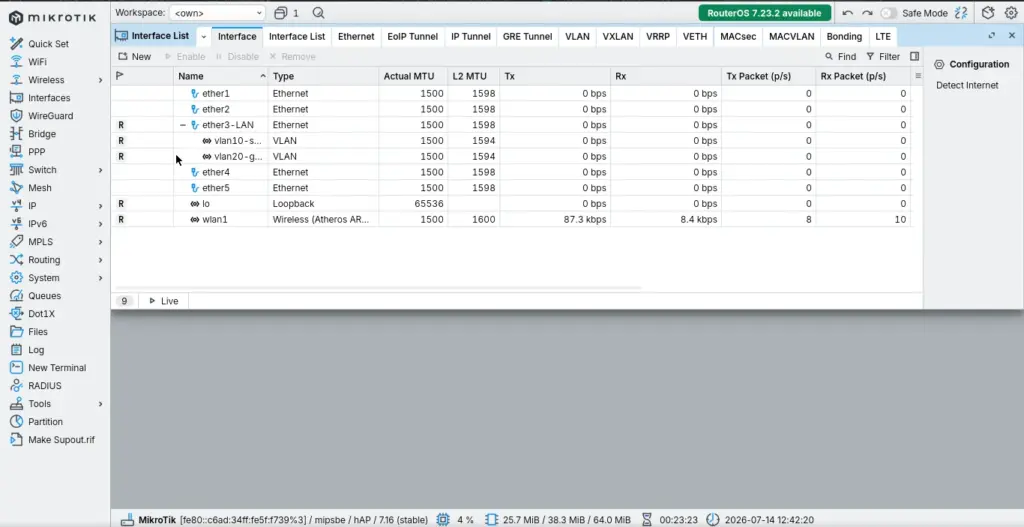Click the Find button
This screenshot has width=1024, height=527.
click(x=840, y=57)
